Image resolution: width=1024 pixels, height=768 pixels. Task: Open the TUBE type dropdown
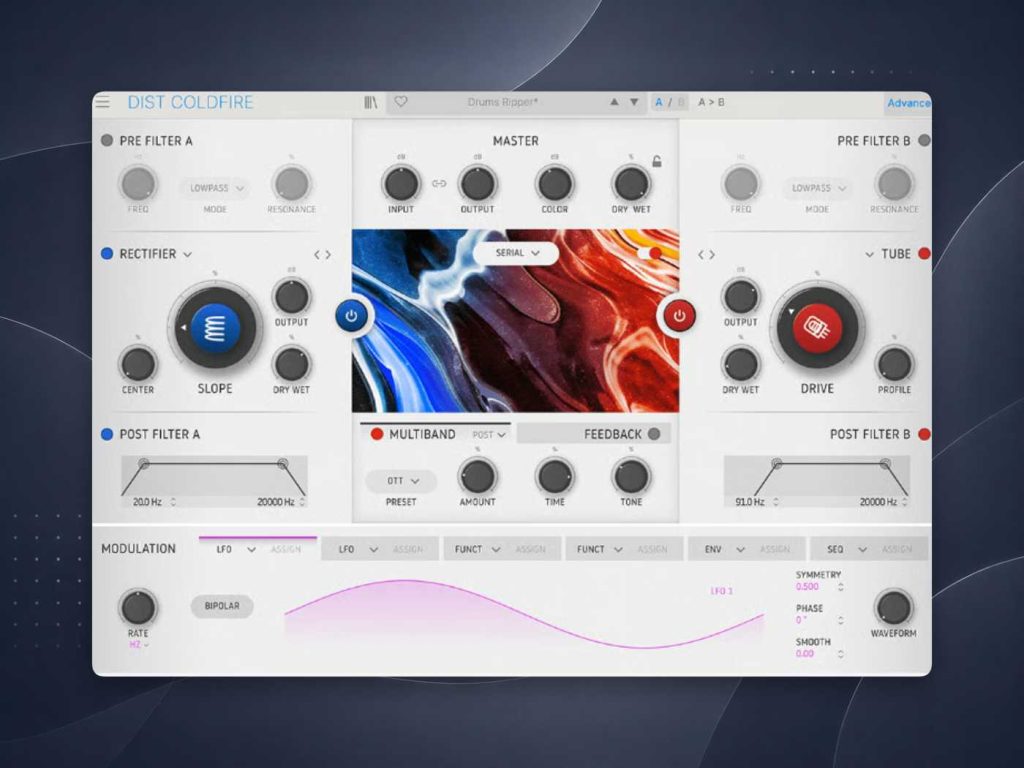888,254
